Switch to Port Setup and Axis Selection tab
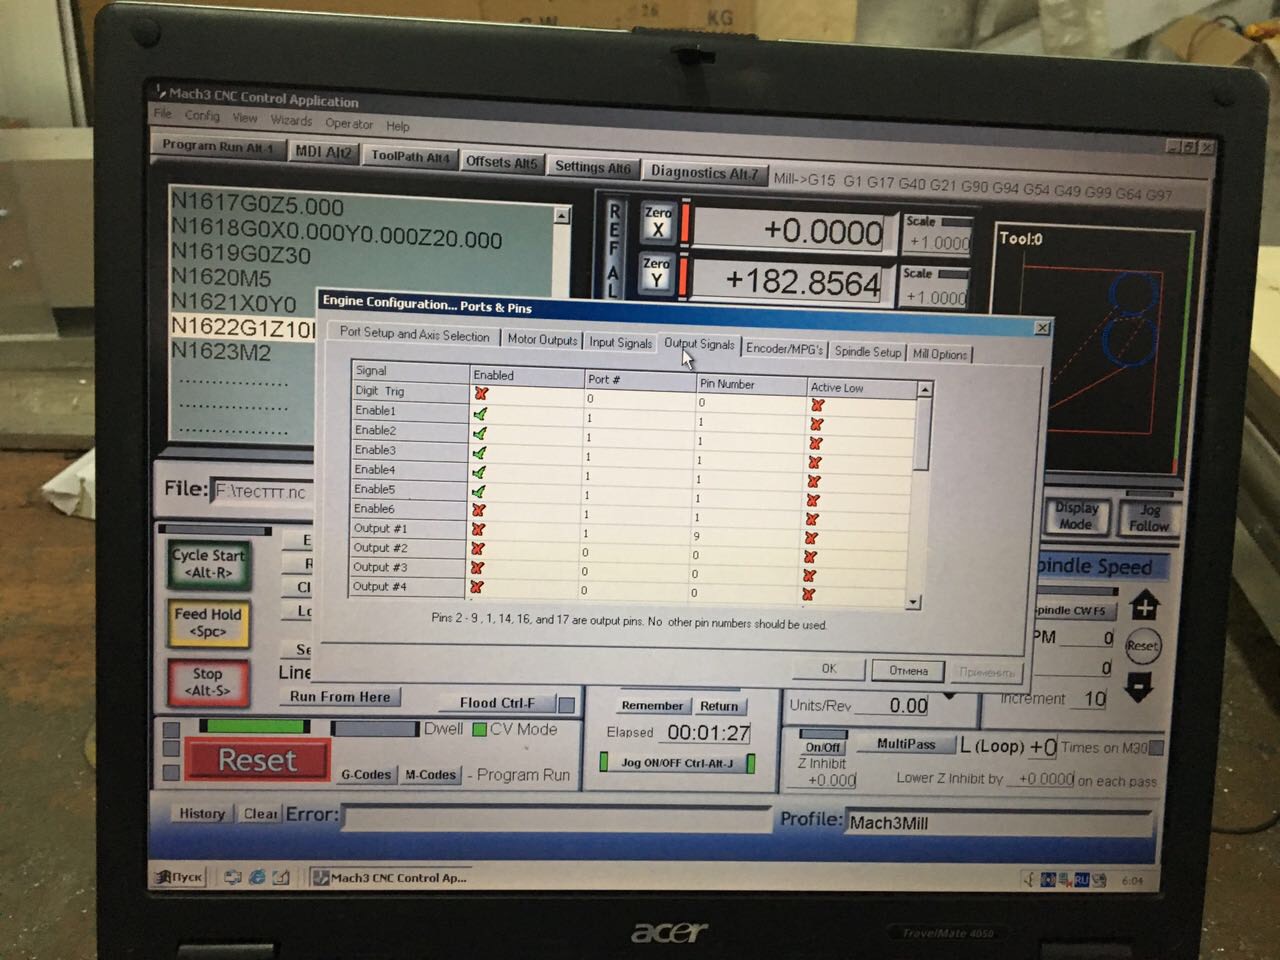Viewport: 1280px width, 960px height. click(414, 335)
